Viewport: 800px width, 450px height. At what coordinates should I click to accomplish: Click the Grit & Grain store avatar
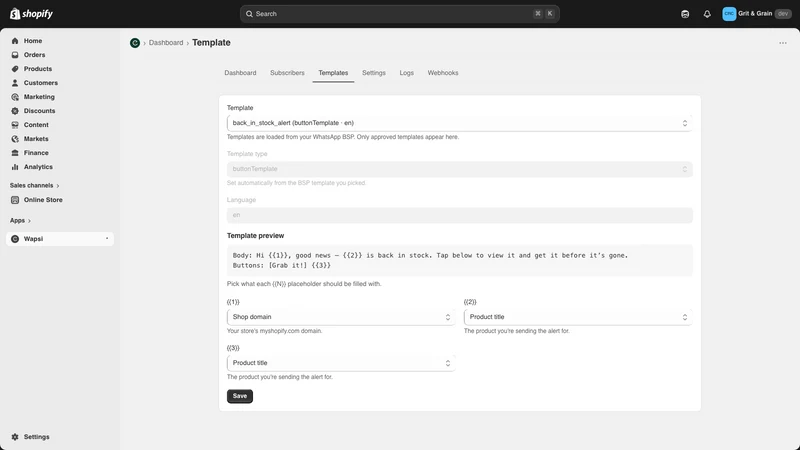pos(729,14)
